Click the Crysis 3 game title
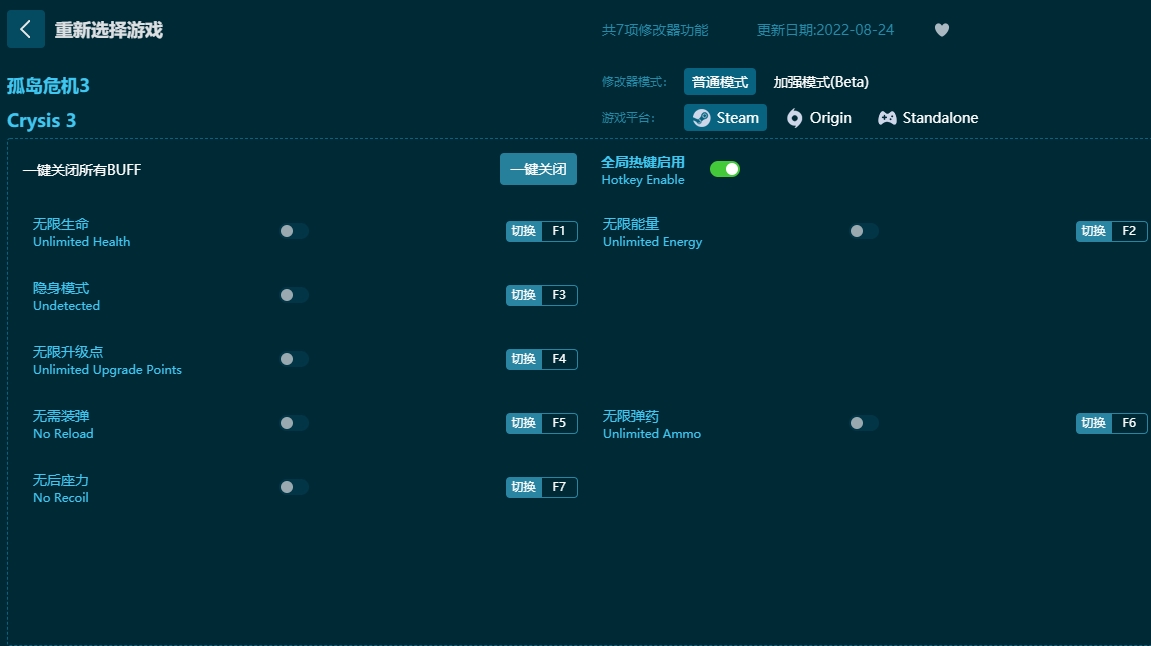 pyautogui.click(x=41, y=120)
